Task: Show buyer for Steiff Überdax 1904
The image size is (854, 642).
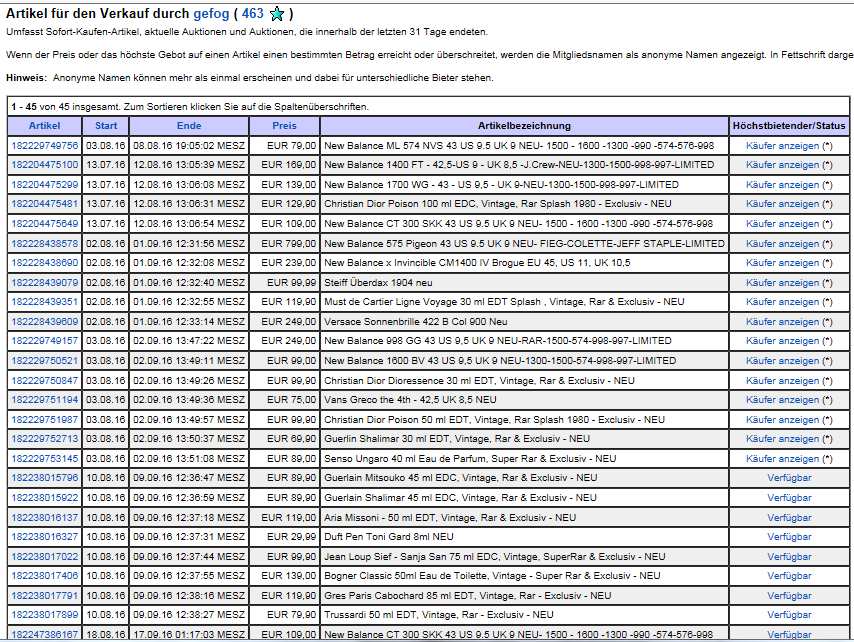Action: click(783, 283)
